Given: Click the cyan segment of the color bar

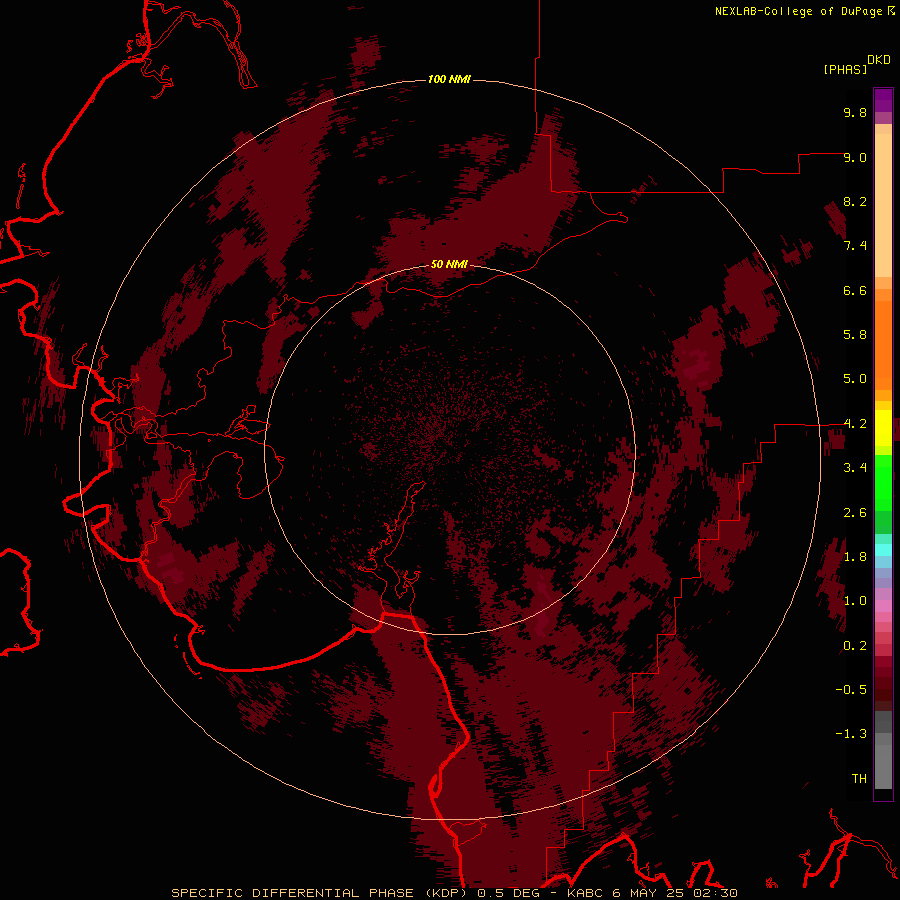Looking at the screenshot, I should coord(883,549).
